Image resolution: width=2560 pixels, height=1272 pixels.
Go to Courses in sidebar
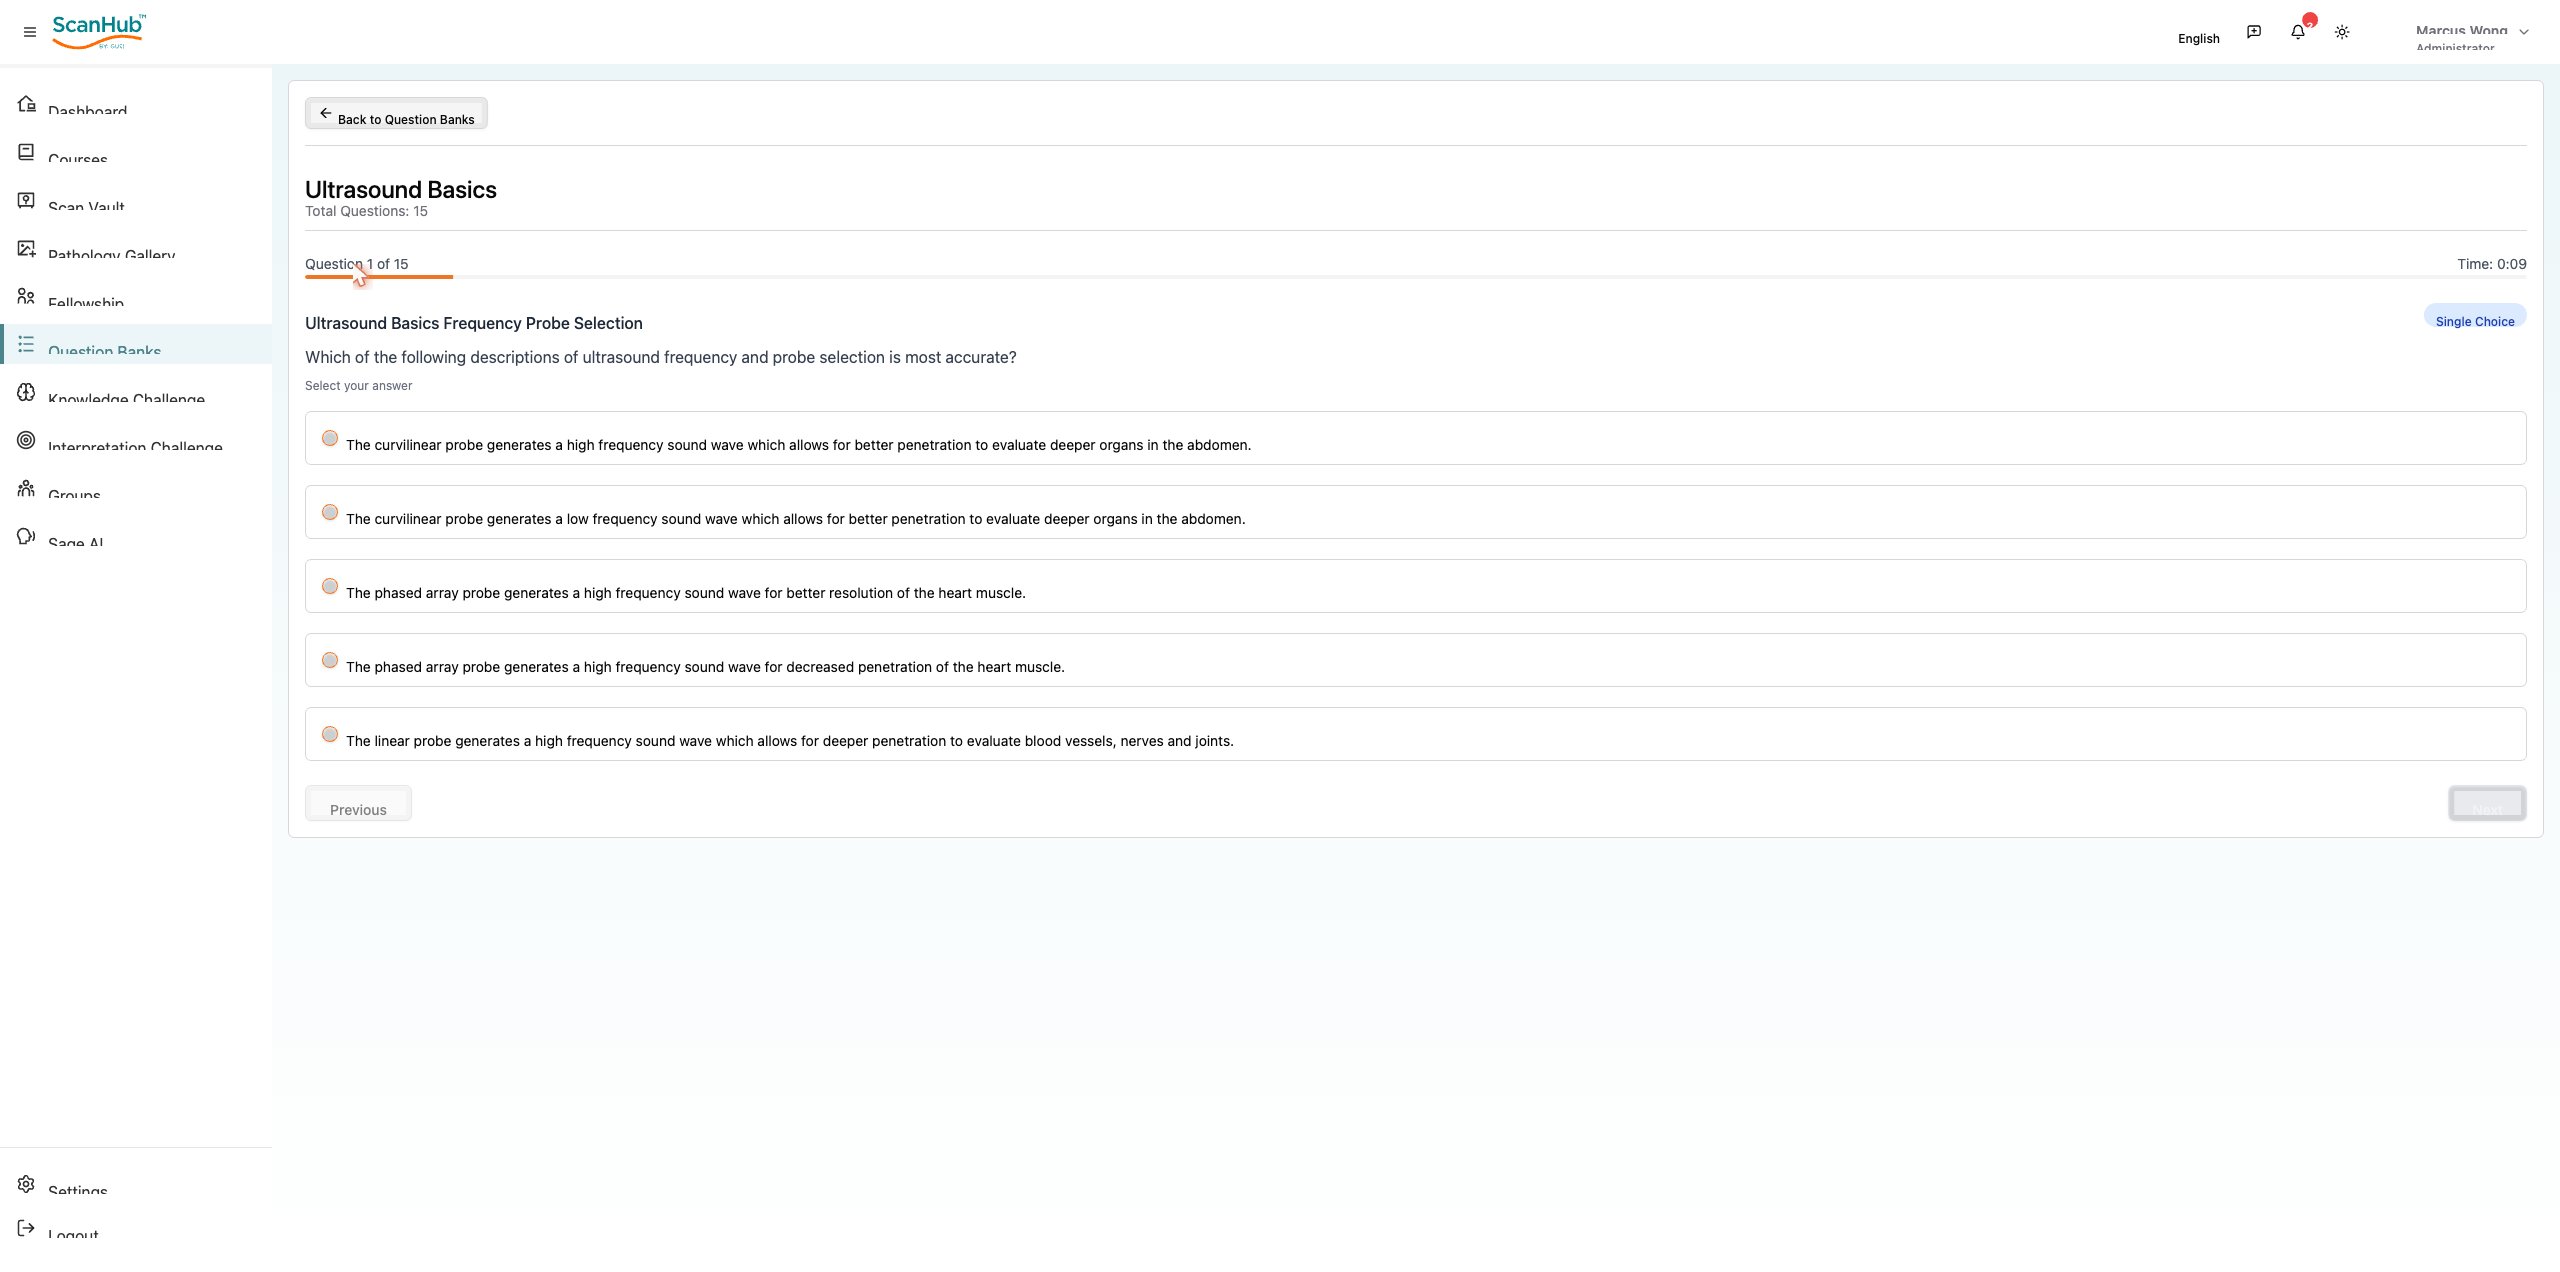pos(136,152)
